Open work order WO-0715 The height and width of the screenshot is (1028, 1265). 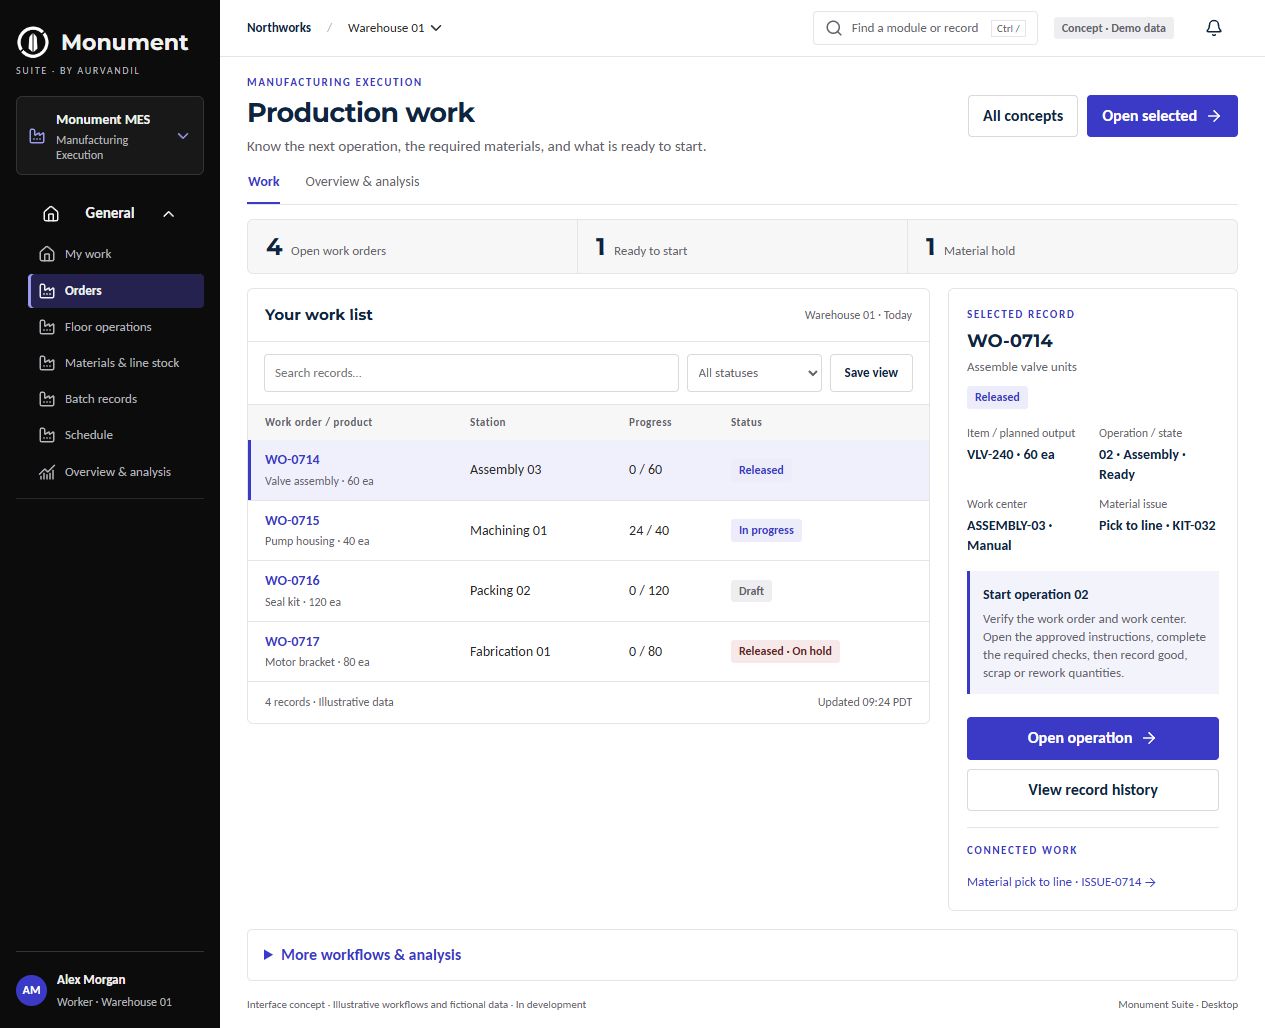coord(292,521)
